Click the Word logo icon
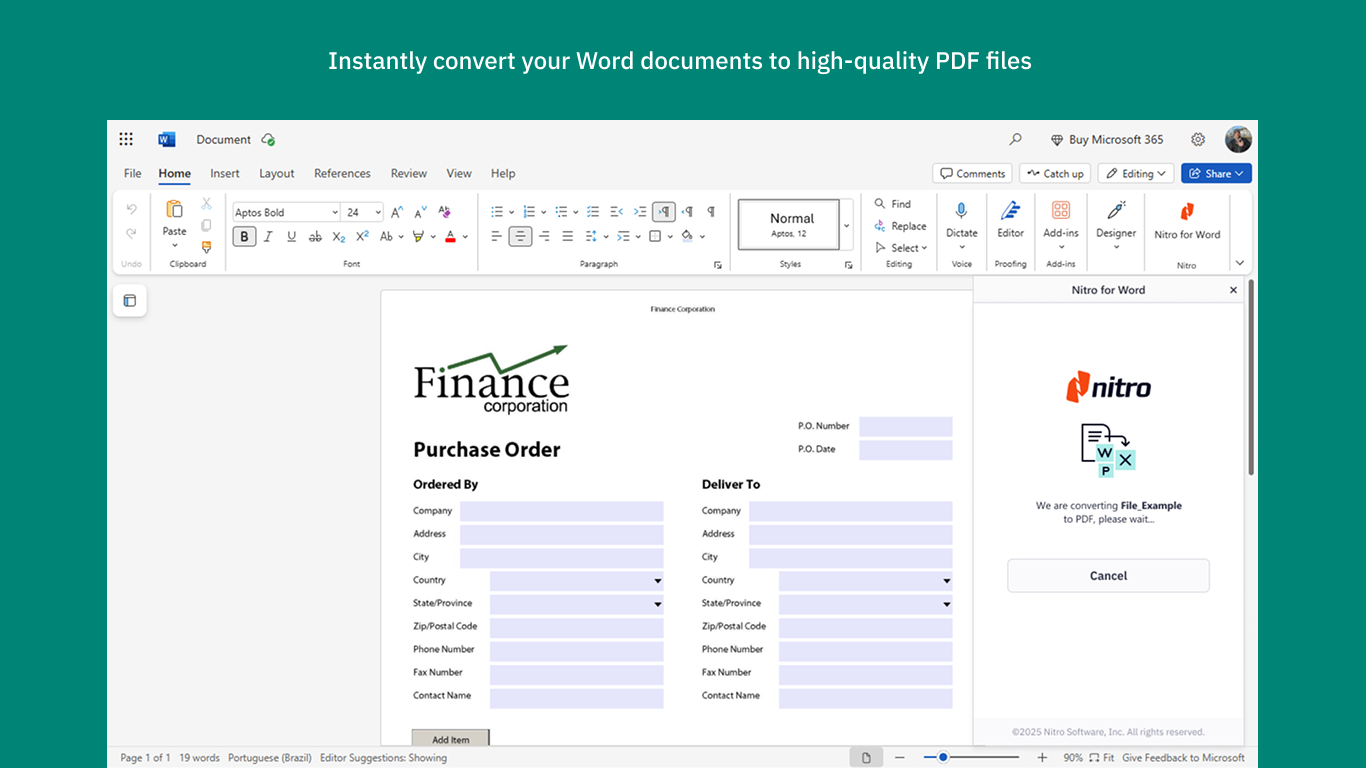The height and width of the screenshot is (768, 1366). coord(166,139)
